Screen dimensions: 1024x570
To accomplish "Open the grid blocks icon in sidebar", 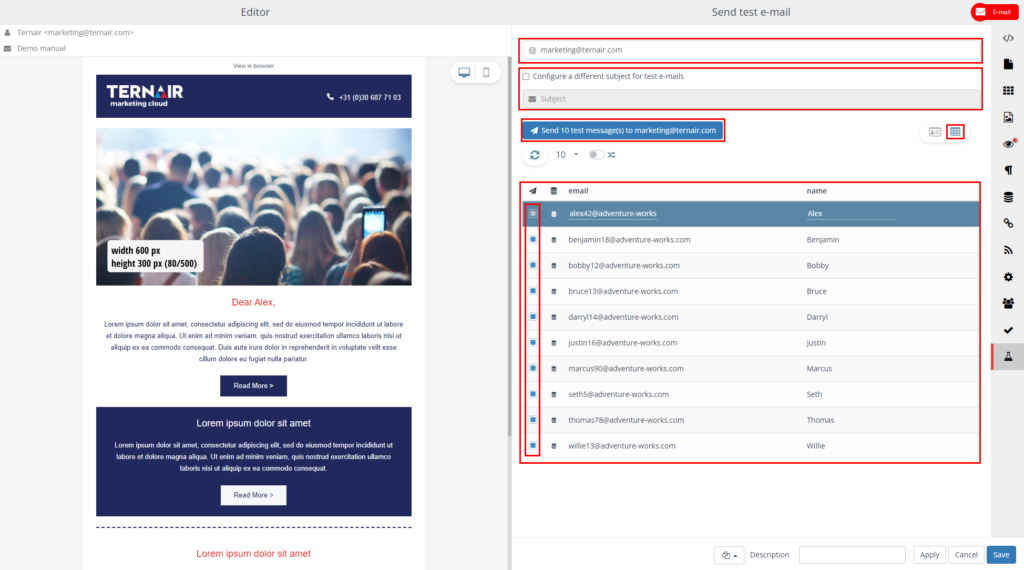I will 1008,91.
